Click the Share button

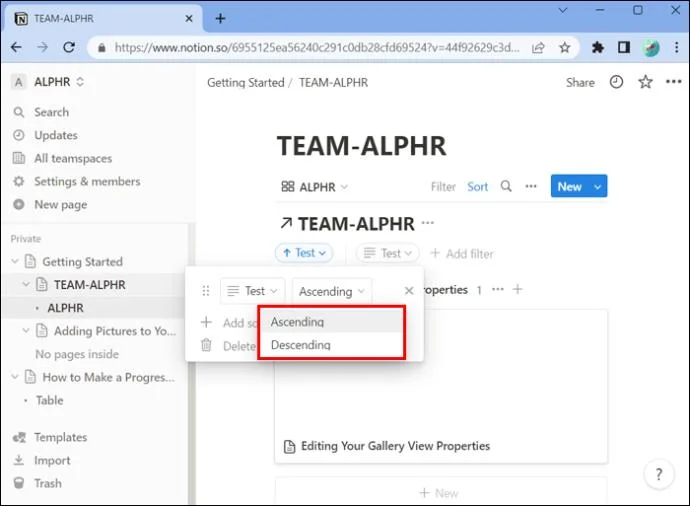tap(580, 82)
